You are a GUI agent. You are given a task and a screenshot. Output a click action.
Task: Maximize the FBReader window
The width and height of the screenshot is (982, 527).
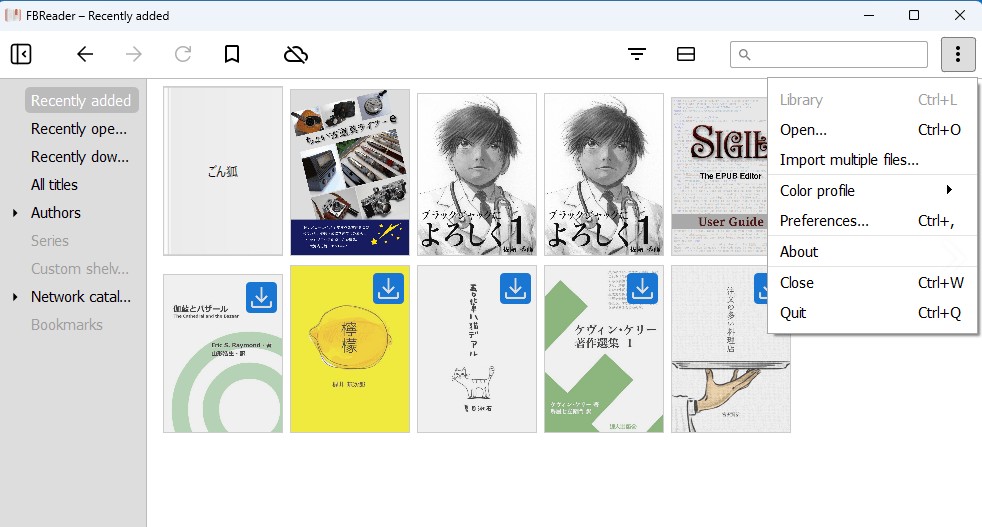click(914, 15)
